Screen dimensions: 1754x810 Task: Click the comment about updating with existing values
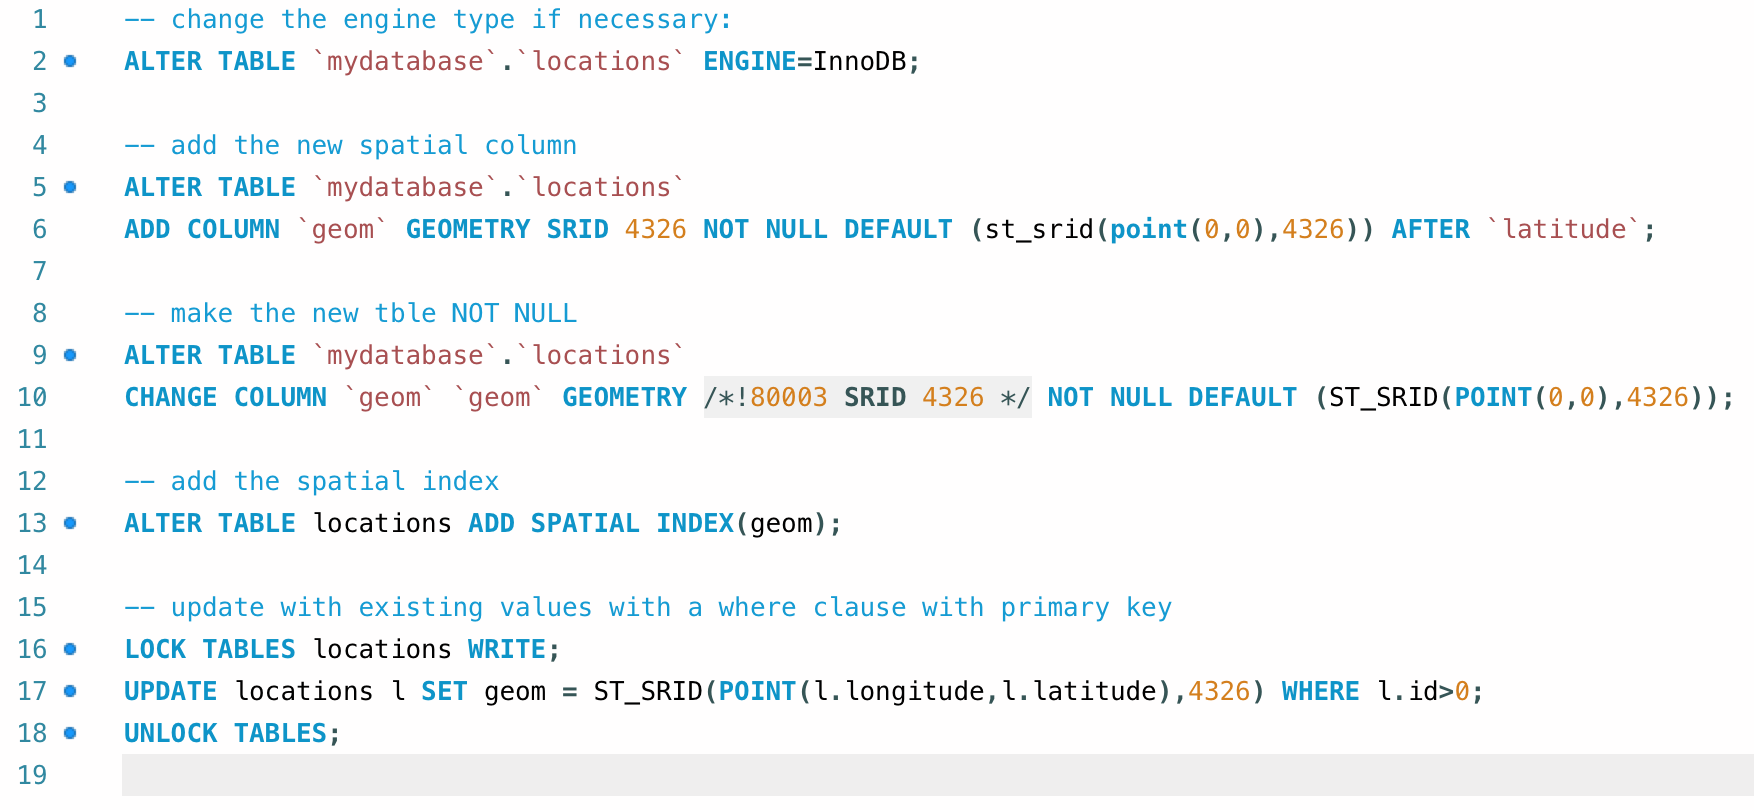coord(648,607)
